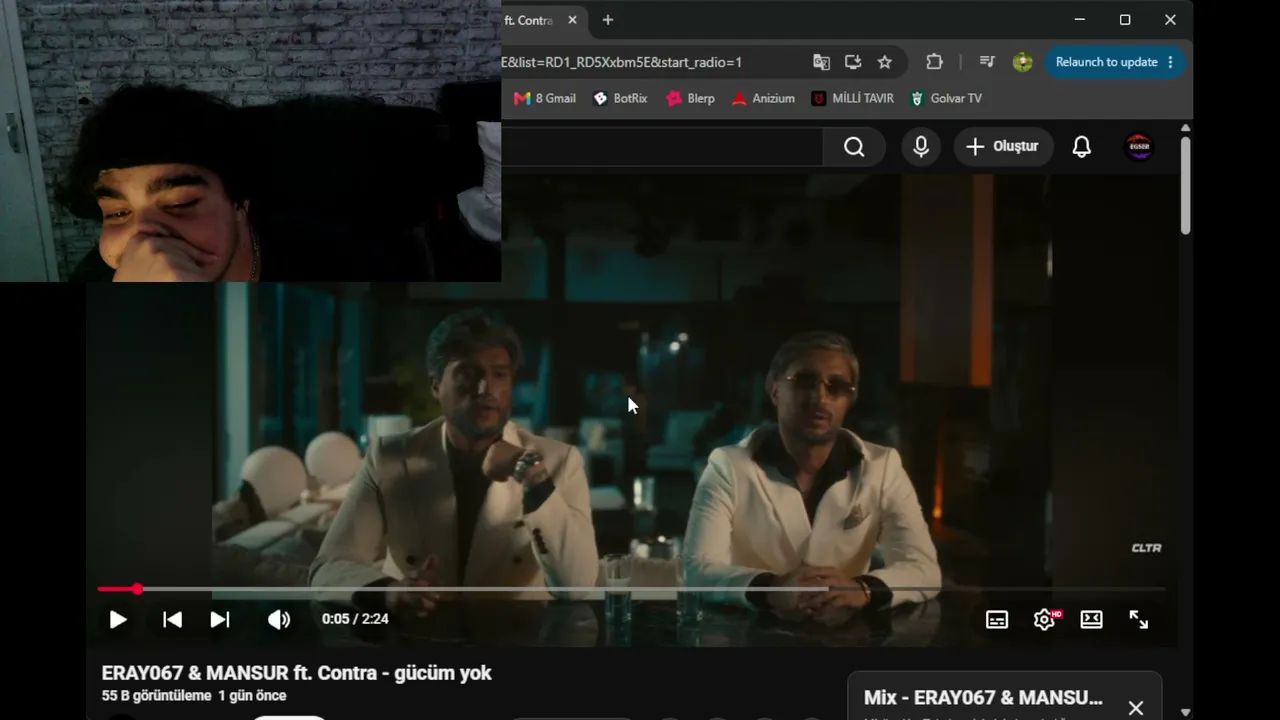1280x720 pixels.
Task: Skip to next video
Action: coord(220,619)
